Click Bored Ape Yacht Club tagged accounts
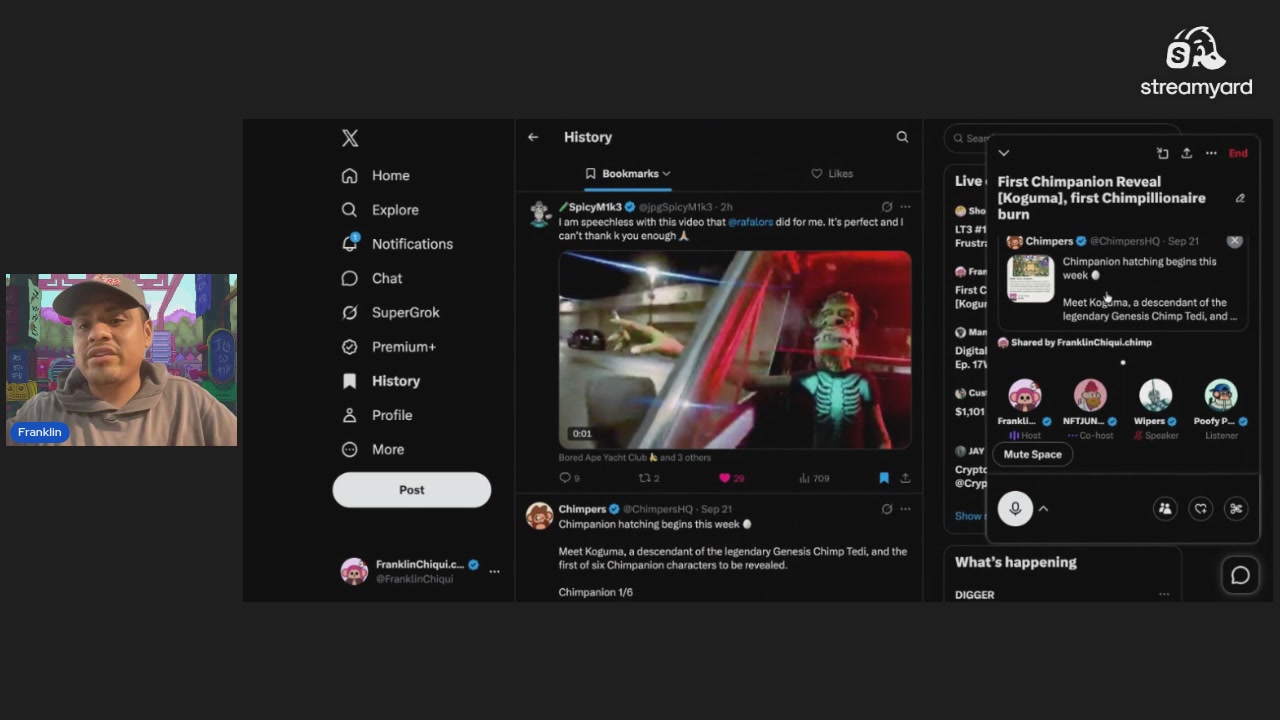The height and width of the screenshot is (720, 1280). pos(635,458)
